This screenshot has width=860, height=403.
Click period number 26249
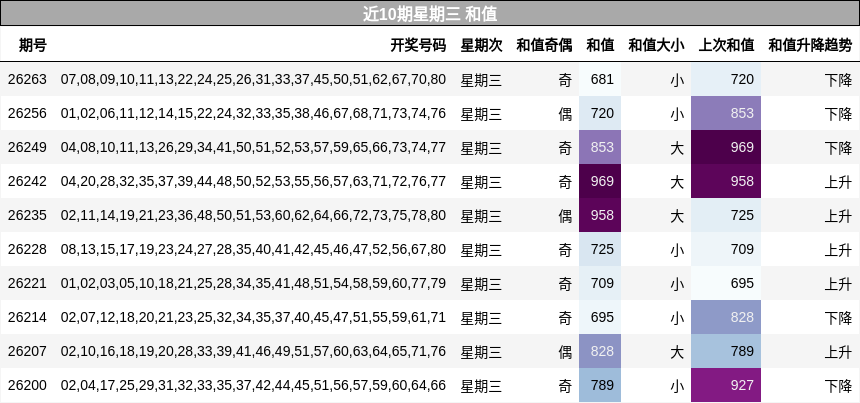(x=27, y=147)
